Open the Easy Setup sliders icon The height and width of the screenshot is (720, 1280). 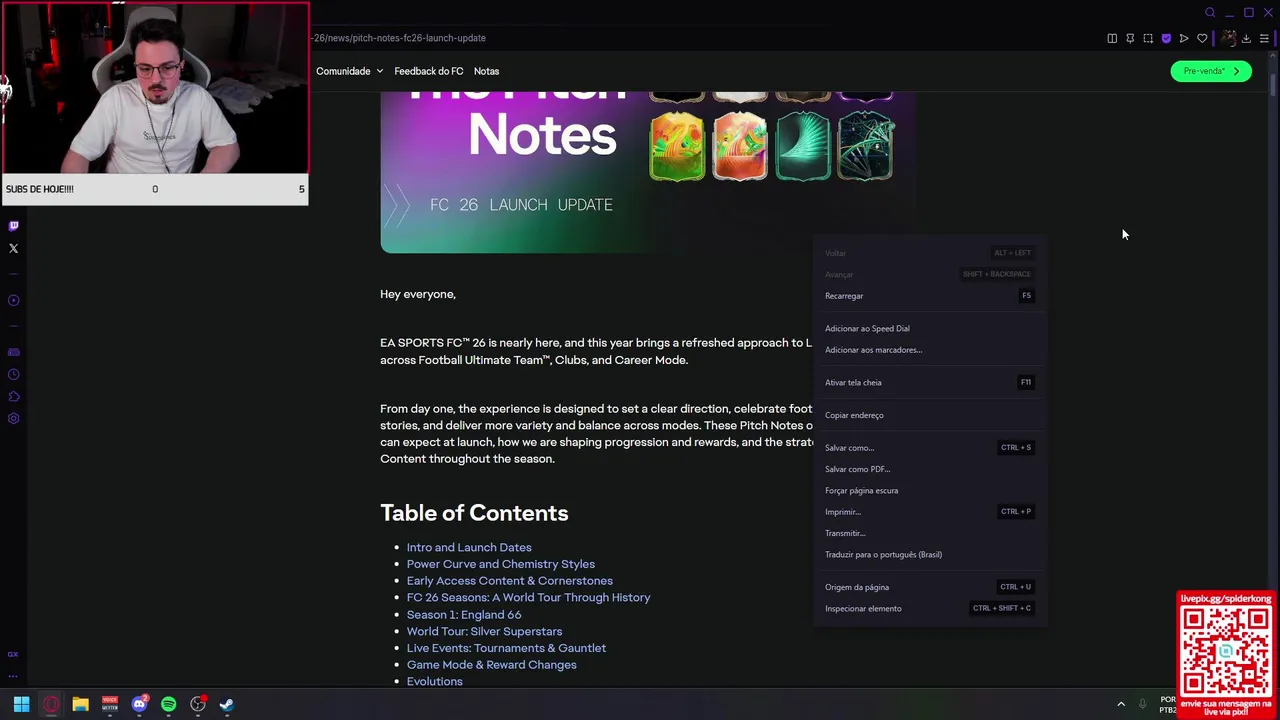tap(1264, 38)
